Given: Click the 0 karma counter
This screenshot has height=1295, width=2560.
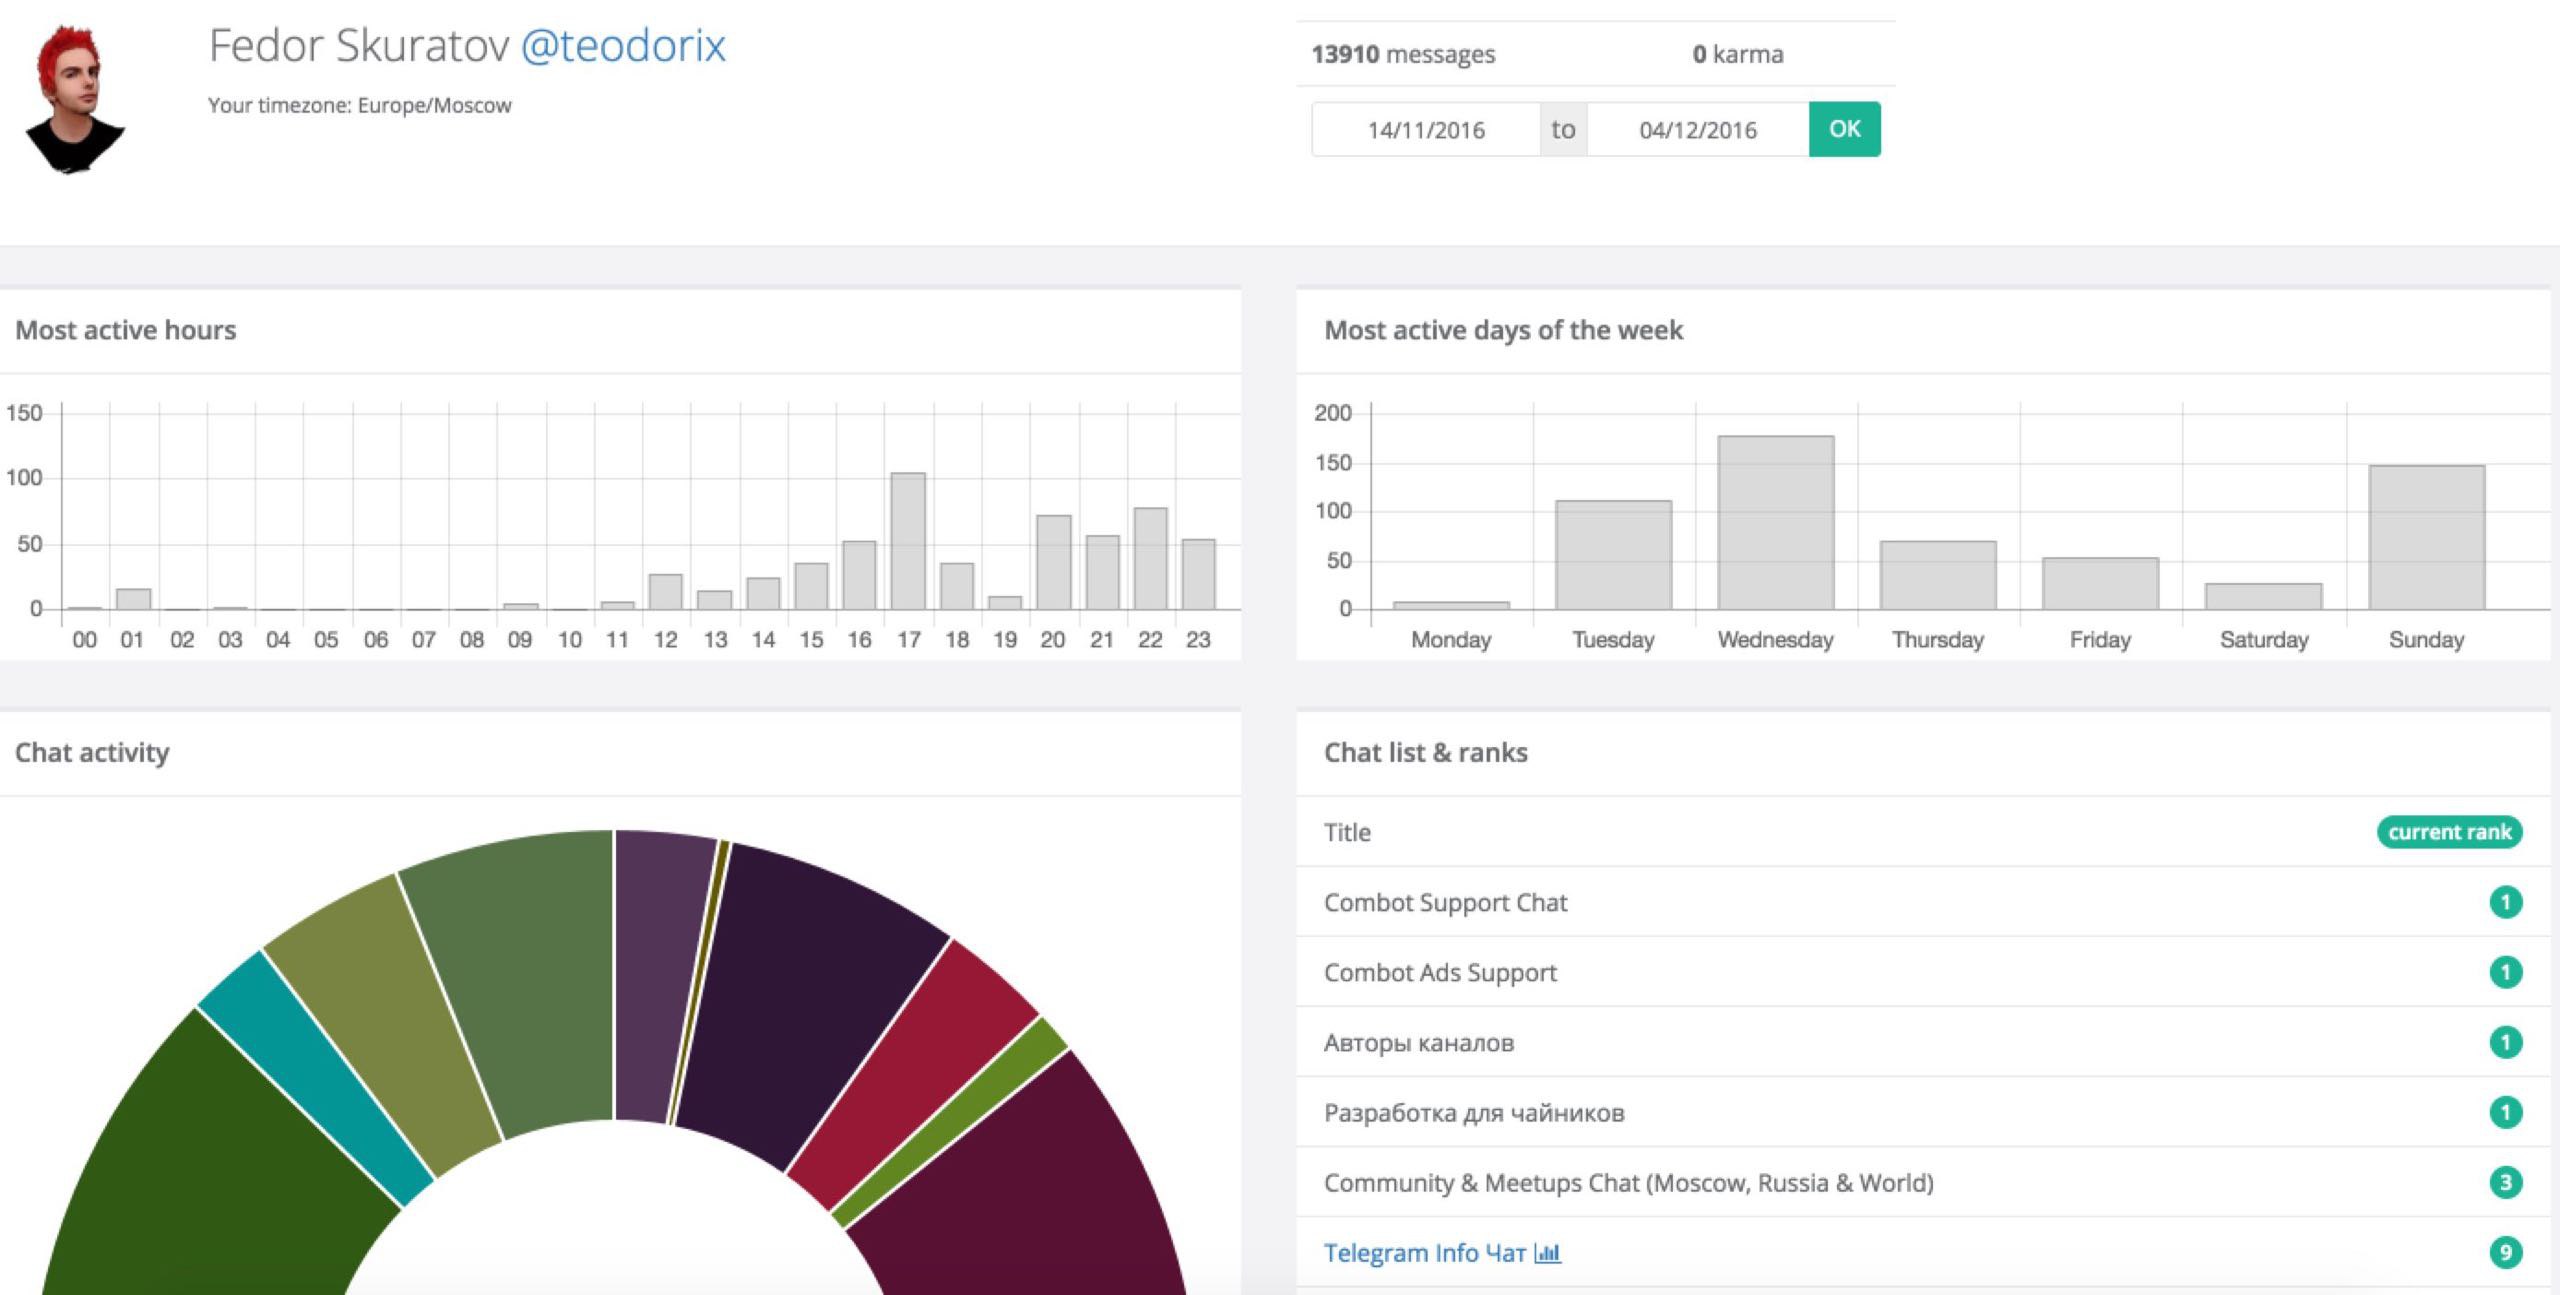Looking at the screenshot, I should (1737, 54).
